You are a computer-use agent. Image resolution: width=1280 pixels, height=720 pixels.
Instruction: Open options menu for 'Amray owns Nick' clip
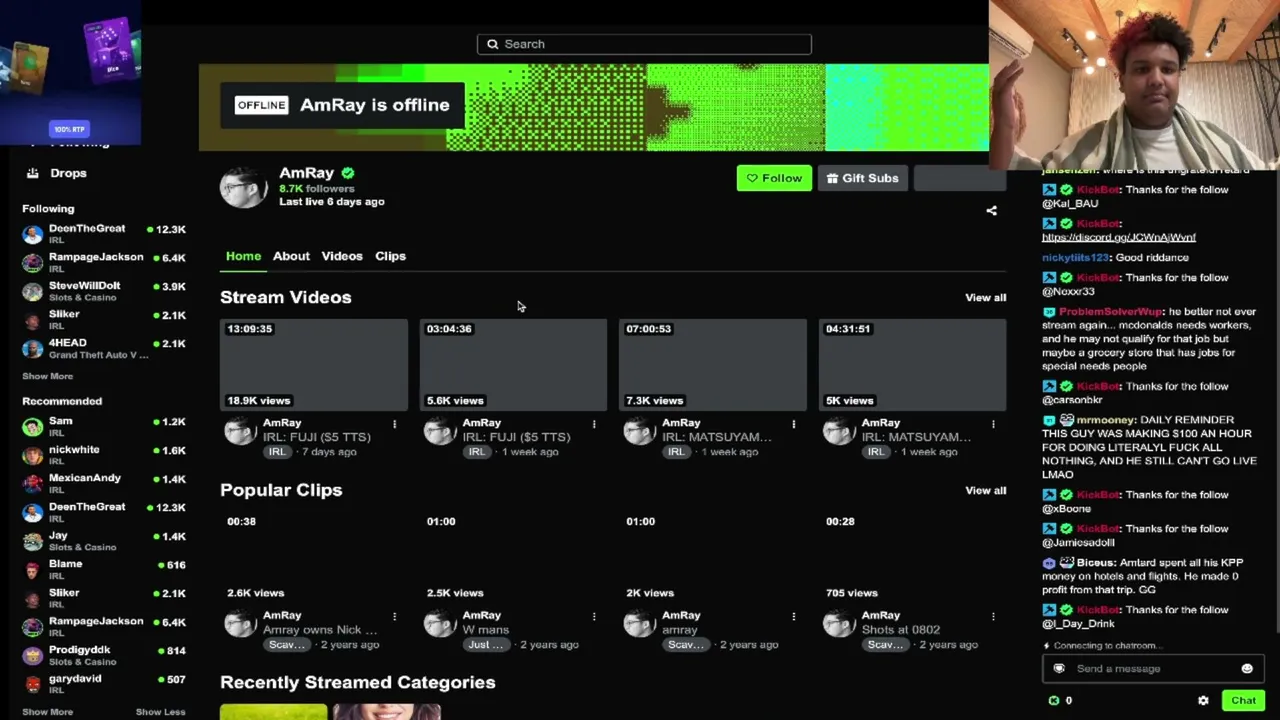coord(394,617)
